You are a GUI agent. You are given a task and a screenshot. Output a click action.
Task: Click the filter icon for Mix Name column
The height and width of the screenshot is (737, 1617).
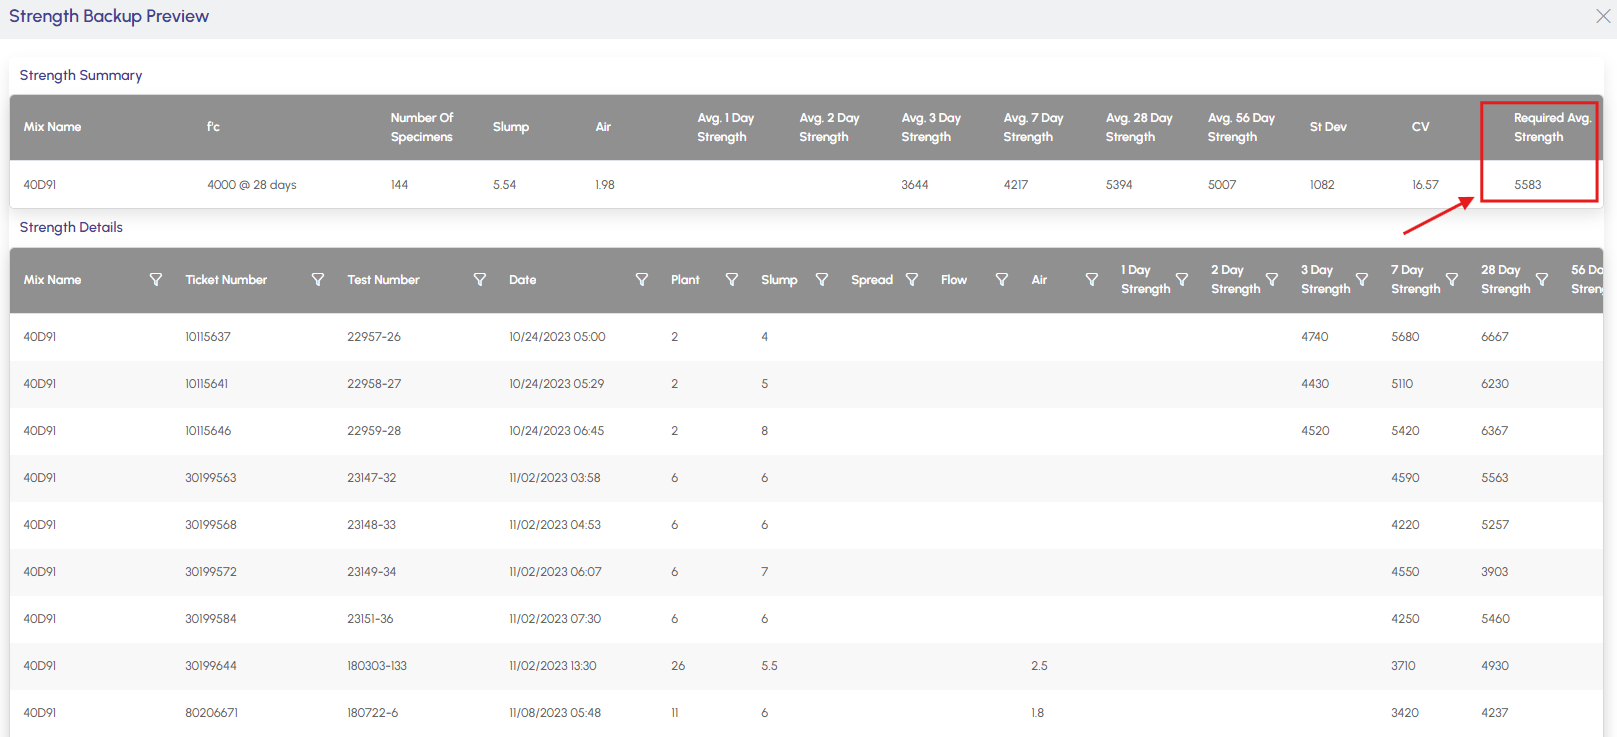(x=155, y=280)
